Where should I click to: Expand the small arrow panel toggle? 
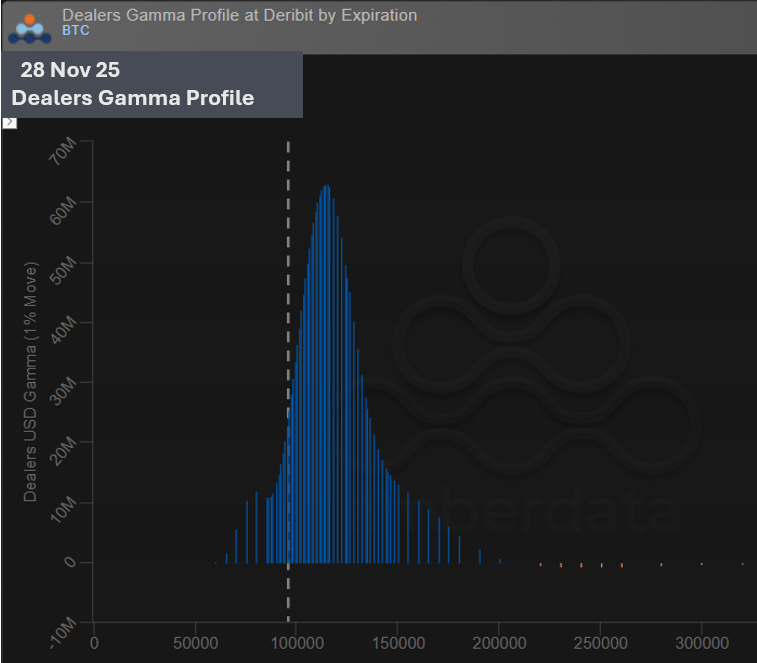pos(9,122)
